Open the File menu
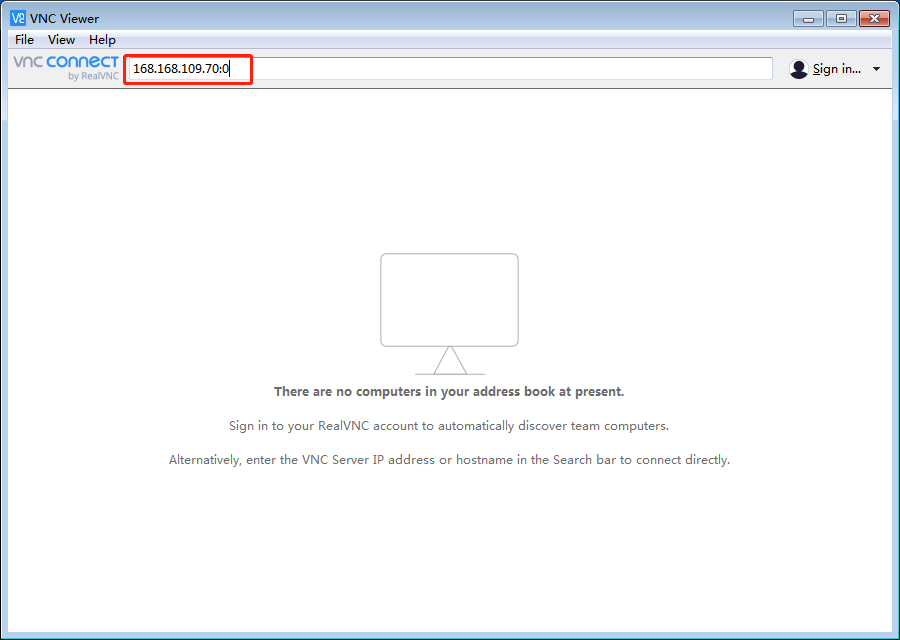This screenshot has width=900, height=640. point(24,40)
